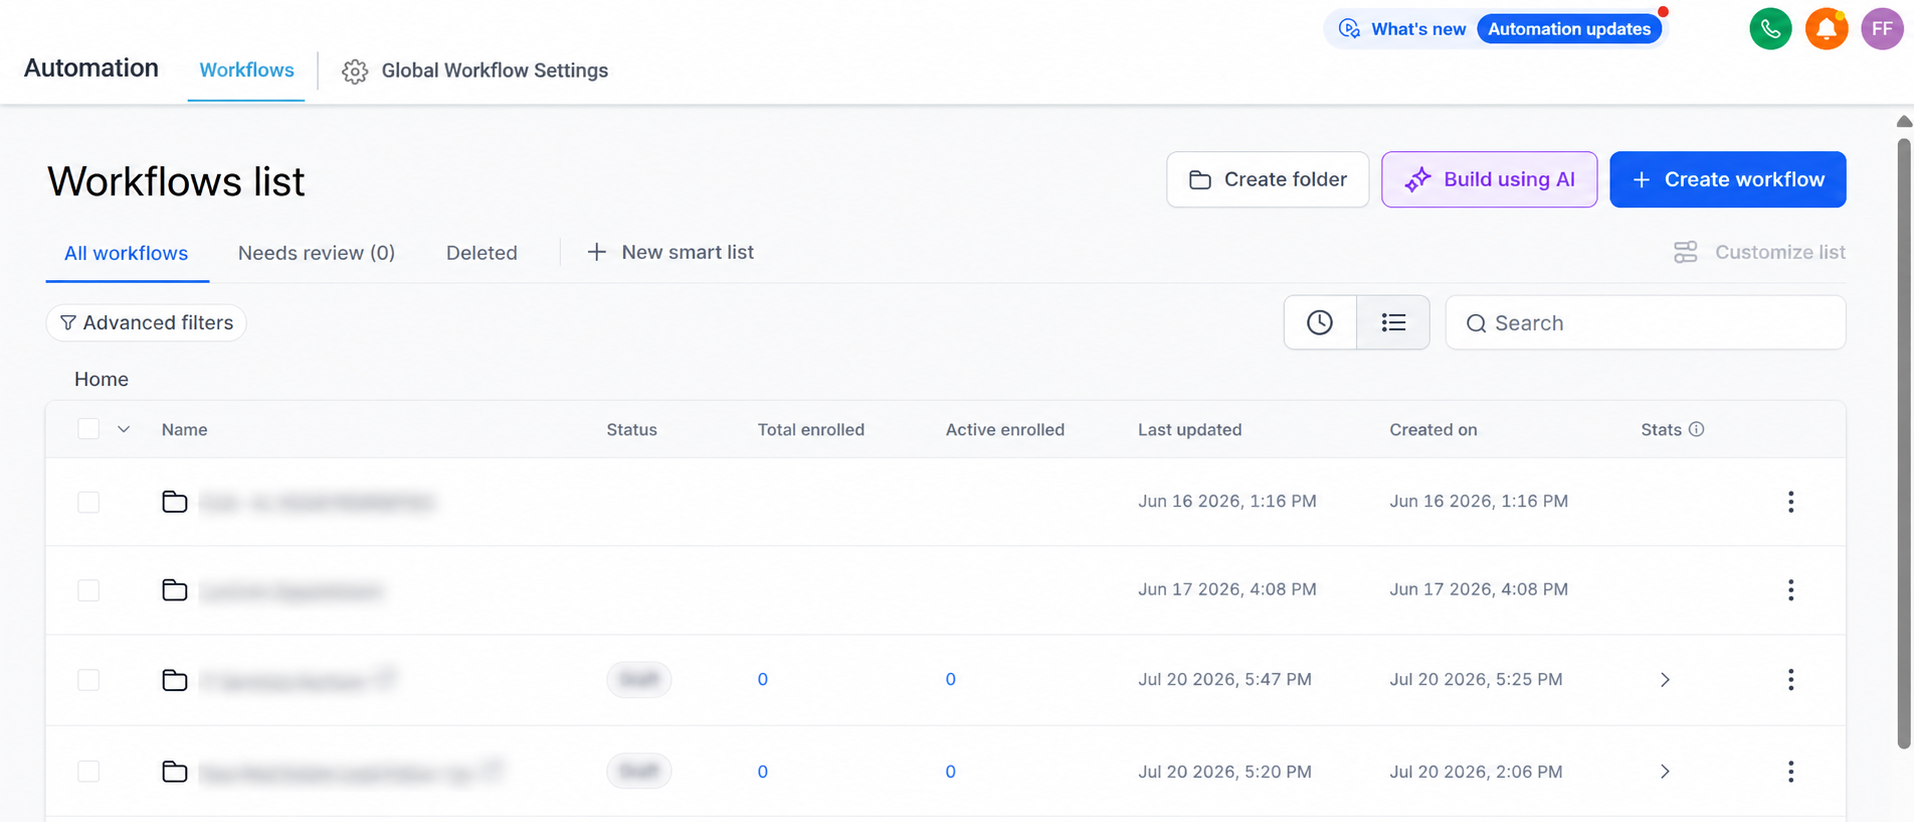Click the vertical scrollbar thumb

tap(1904, 443)
